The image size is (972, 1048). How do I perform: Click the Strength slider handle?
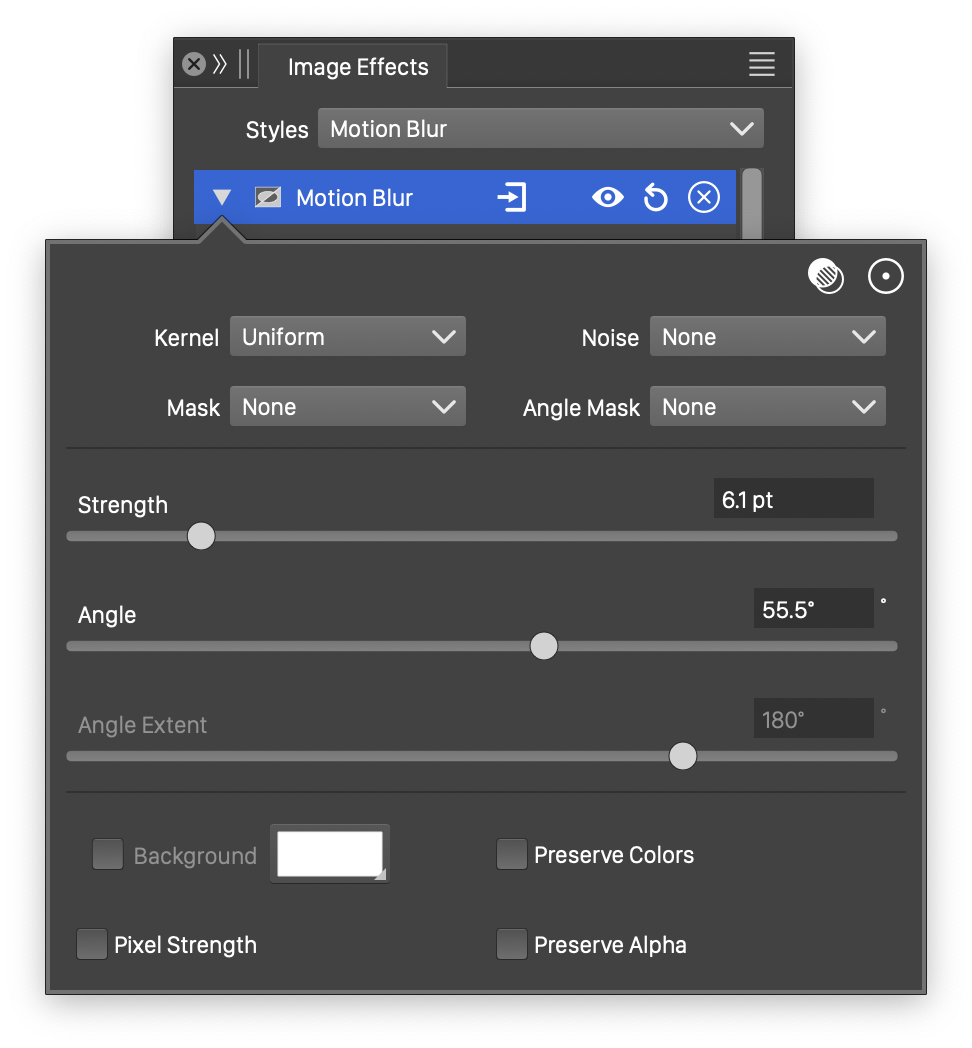click(201, 536)
